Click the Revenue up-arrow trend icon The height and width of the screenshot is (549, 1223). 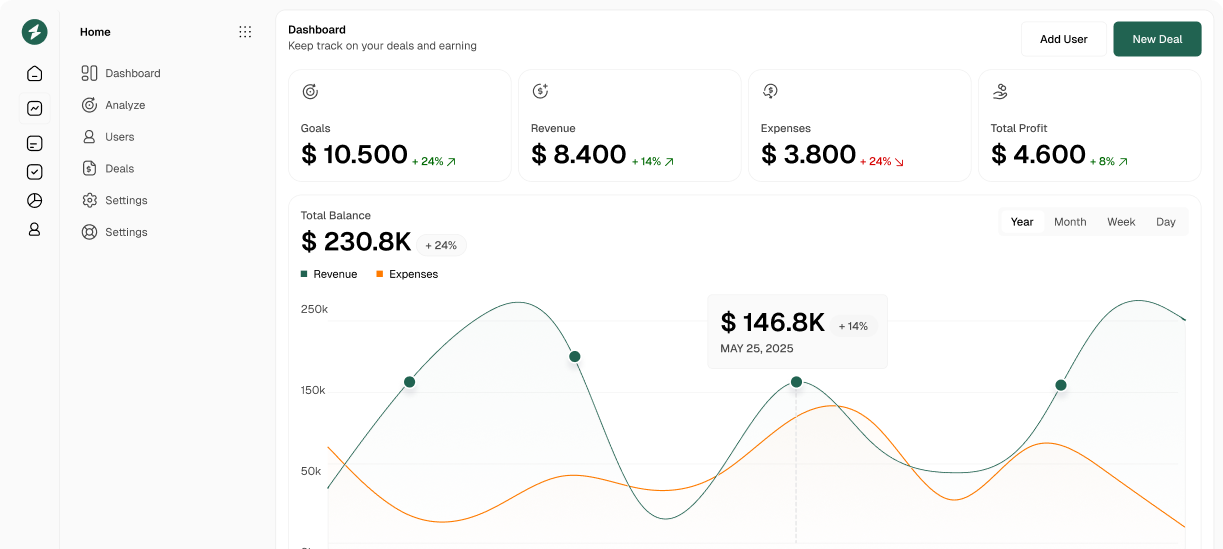pos(669,161)
